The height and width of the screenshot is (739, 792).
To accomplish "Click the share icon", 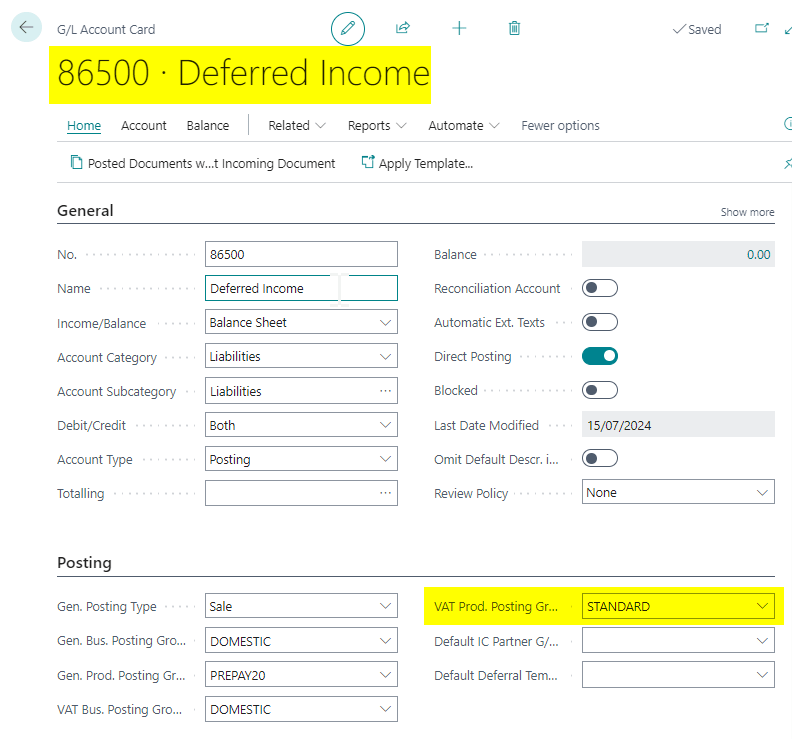I will pos(403,29).
